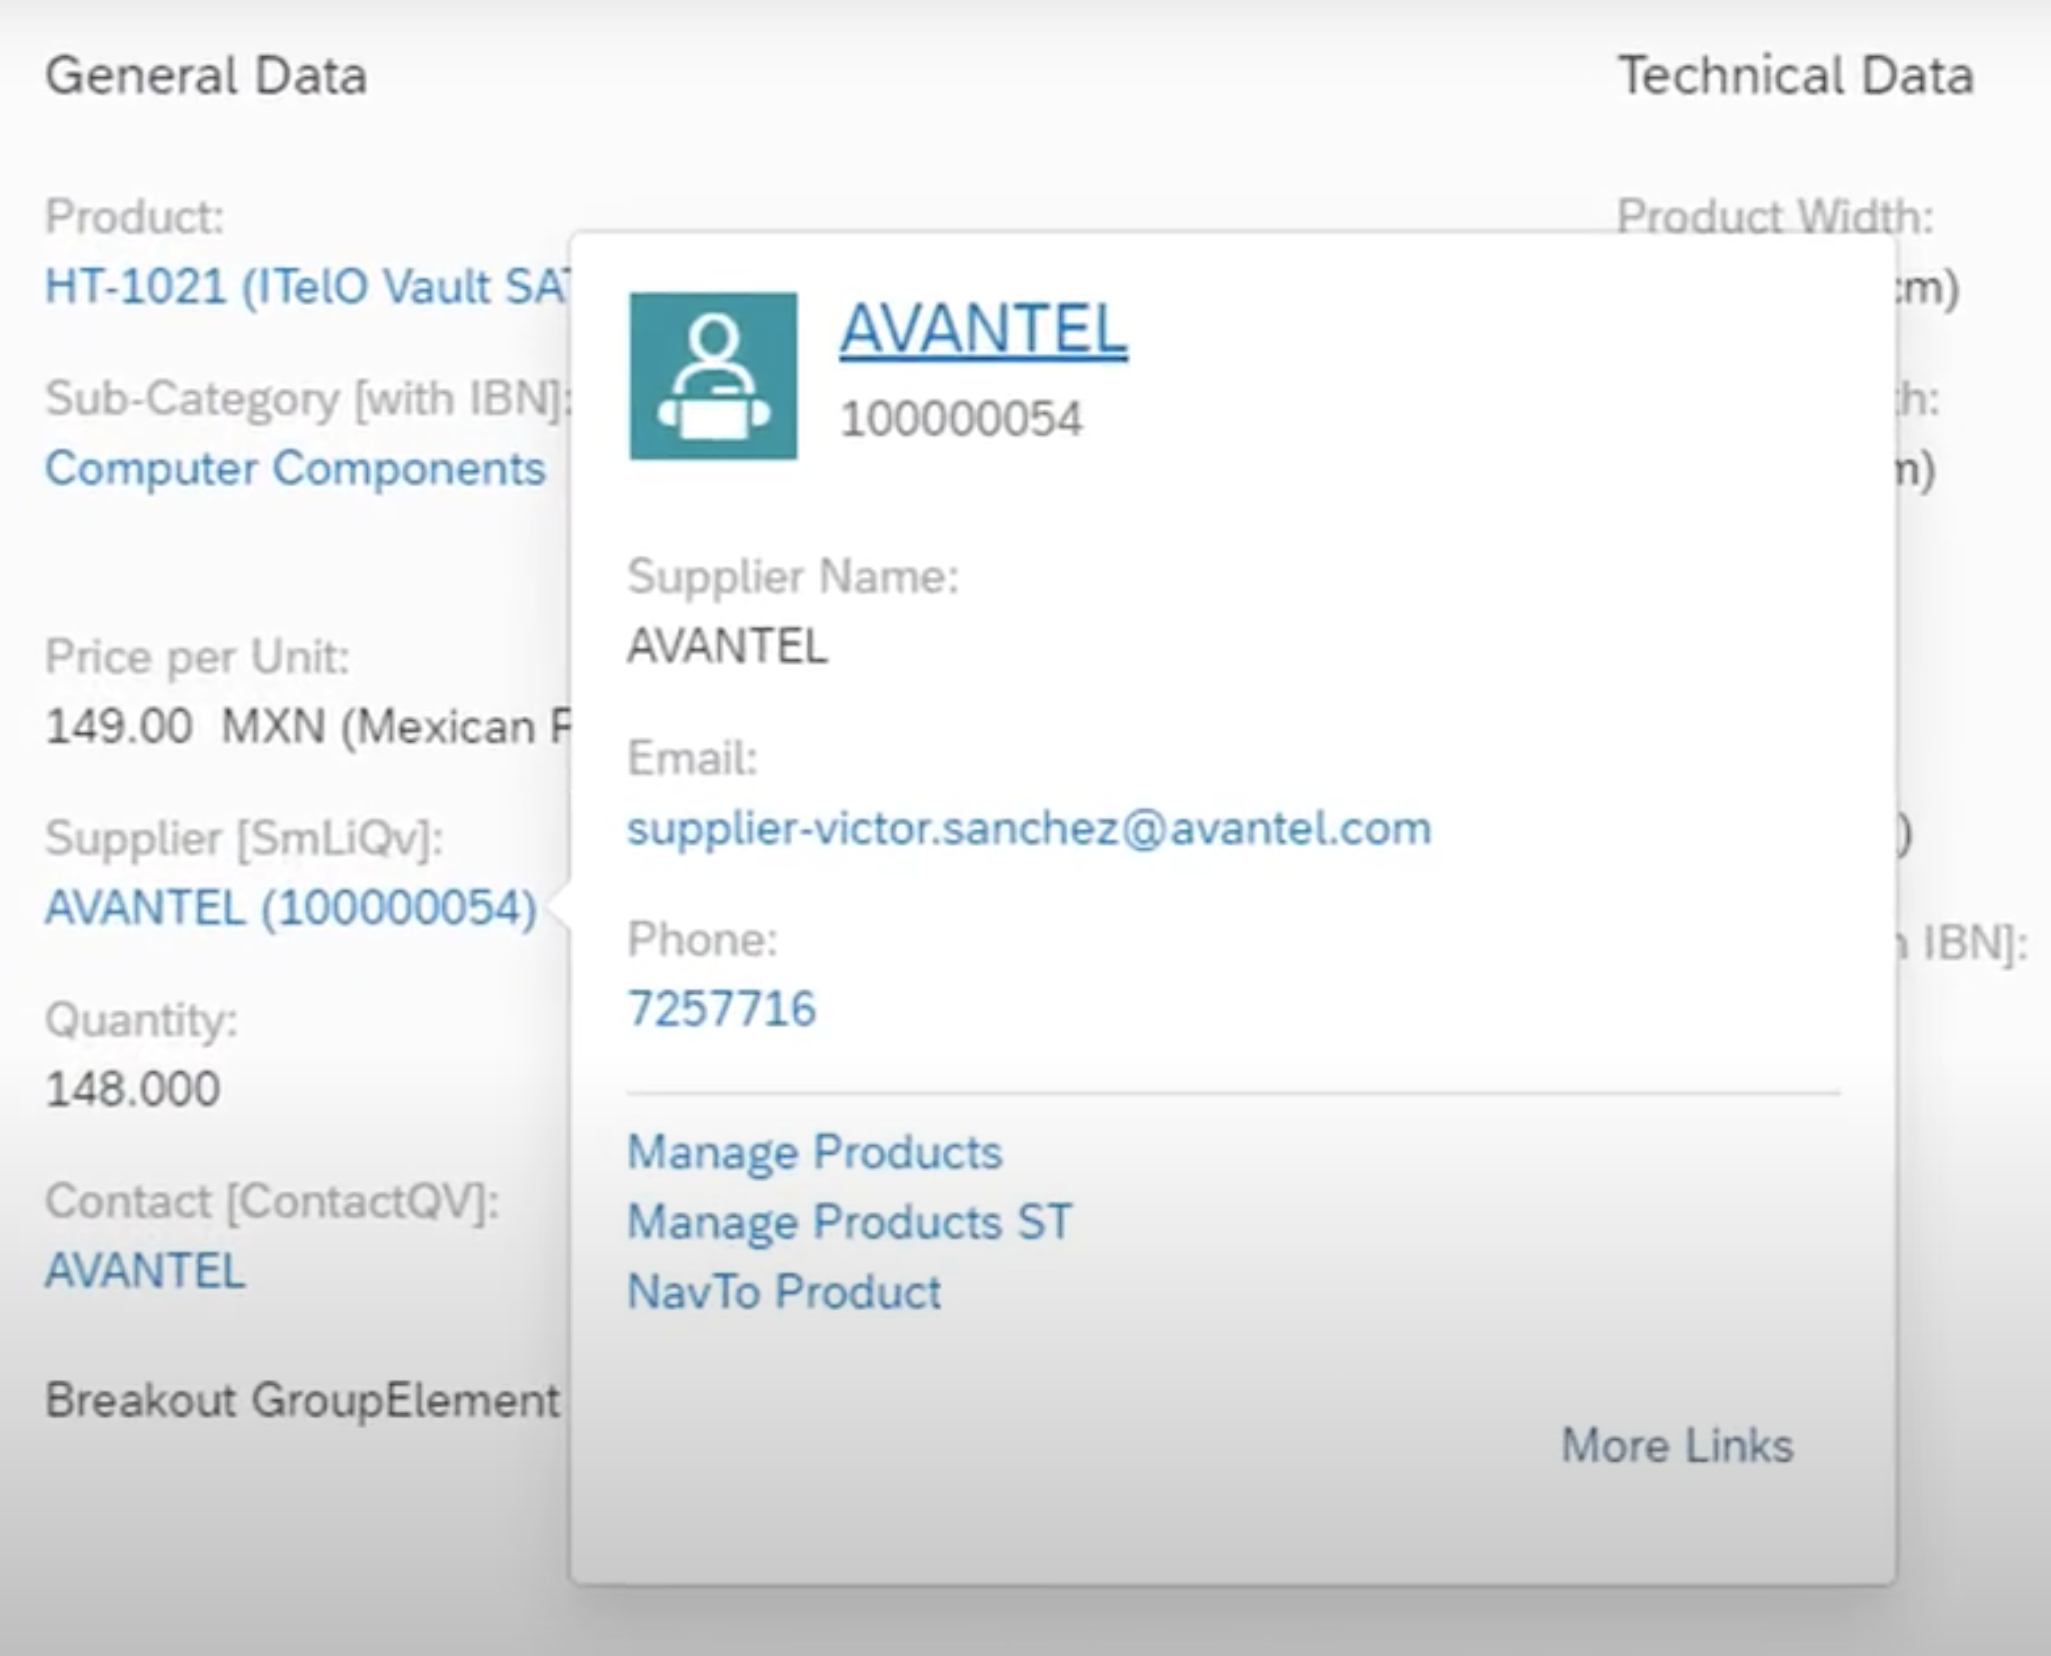The width and height of the screenshot is (2051, 1656).
Task: Click the Supplier Name value AVANTEL
Action: tap(727, 646)
